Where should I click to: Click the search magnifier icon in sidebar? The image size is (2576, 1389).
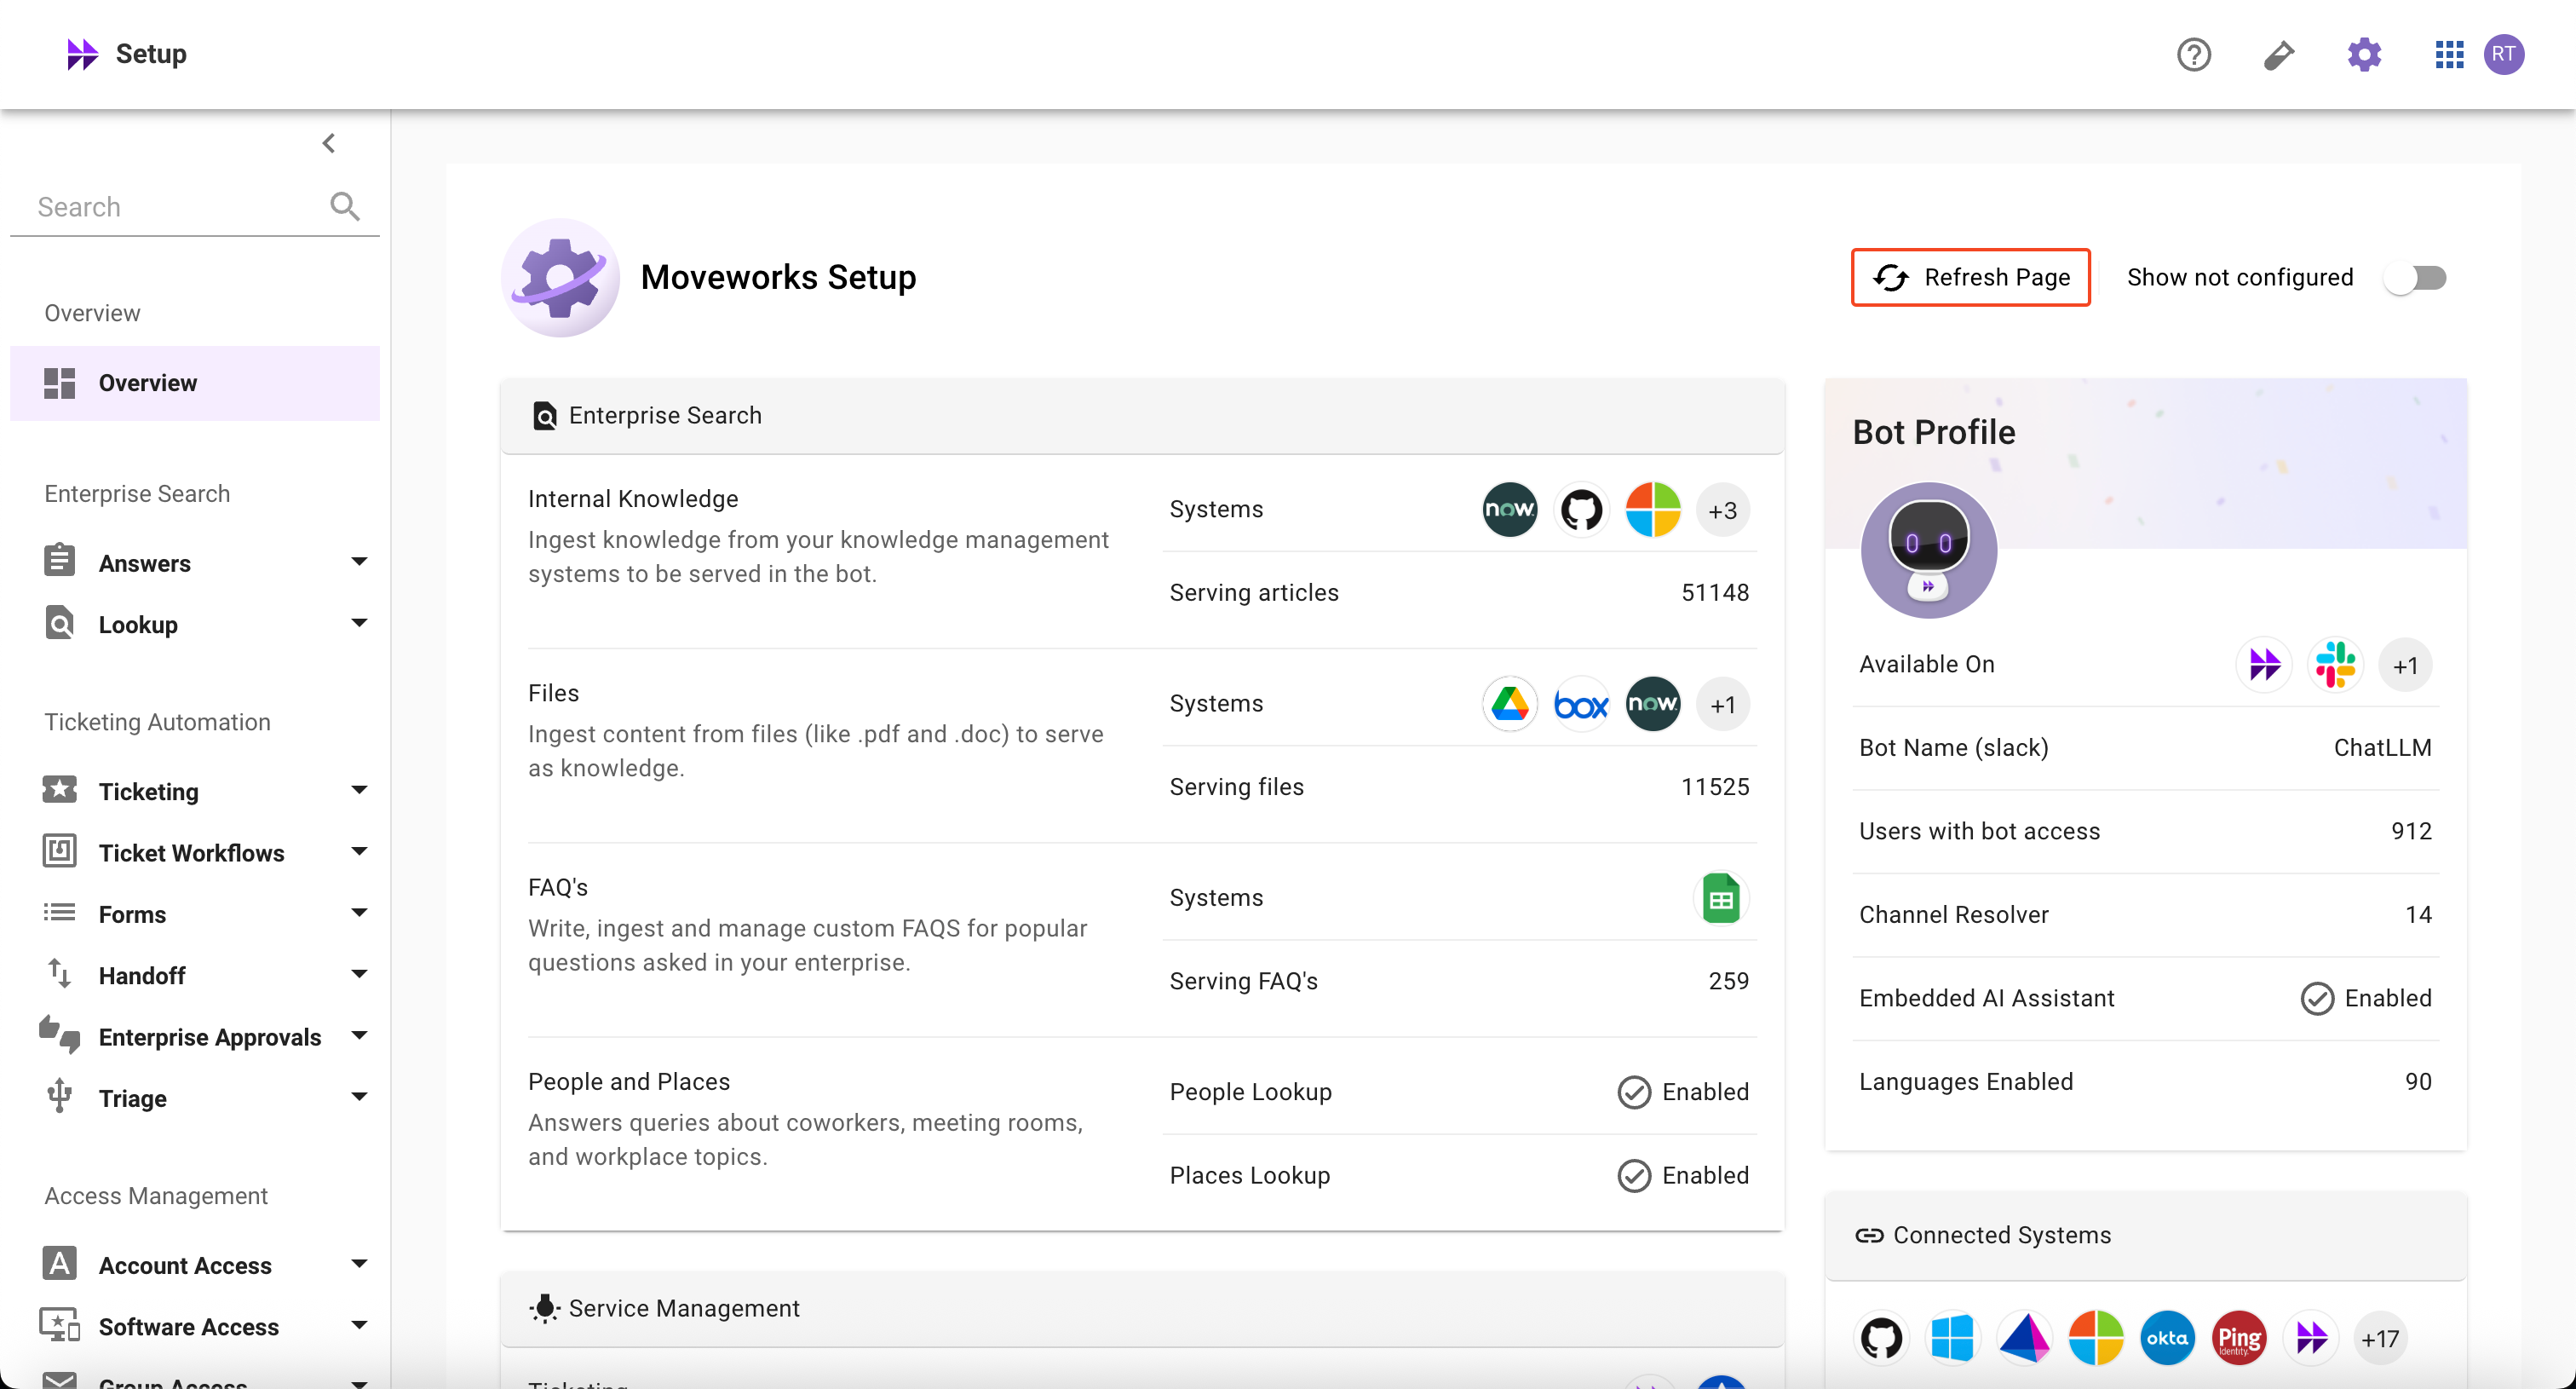tap(345, 206)
